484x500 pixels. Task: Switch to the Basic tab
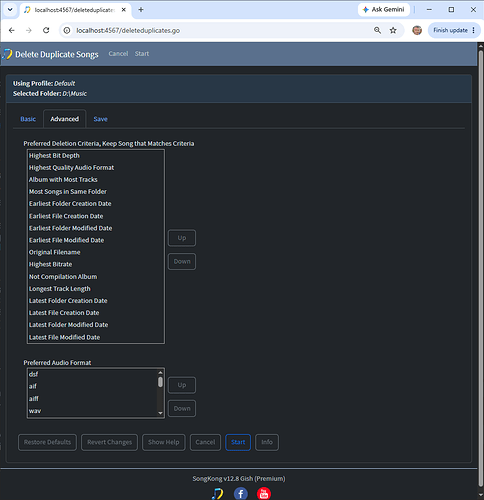pos(28,119)
